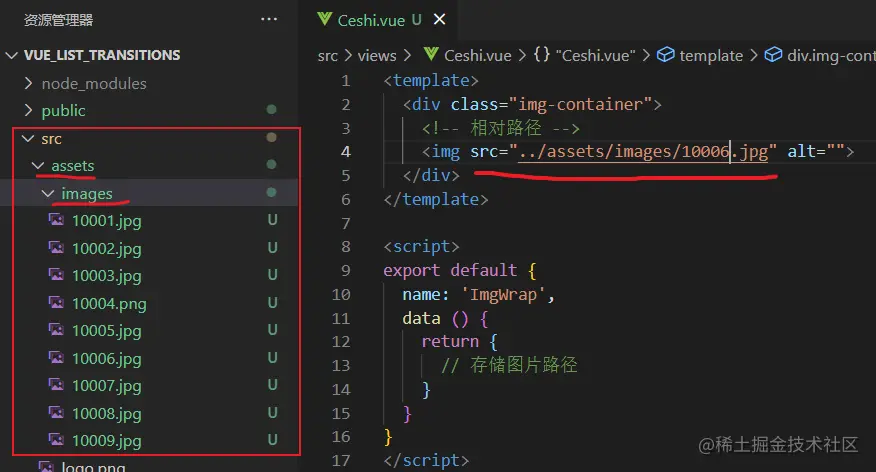Click the Vue icon in the breadcrumb

point(431,54)
